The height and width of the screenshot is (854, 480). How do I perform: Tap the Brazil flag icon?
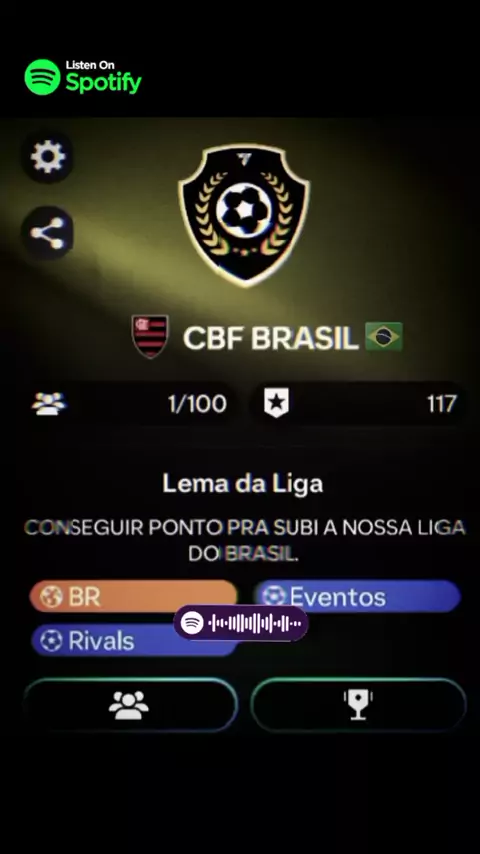[x=384, y=337]
